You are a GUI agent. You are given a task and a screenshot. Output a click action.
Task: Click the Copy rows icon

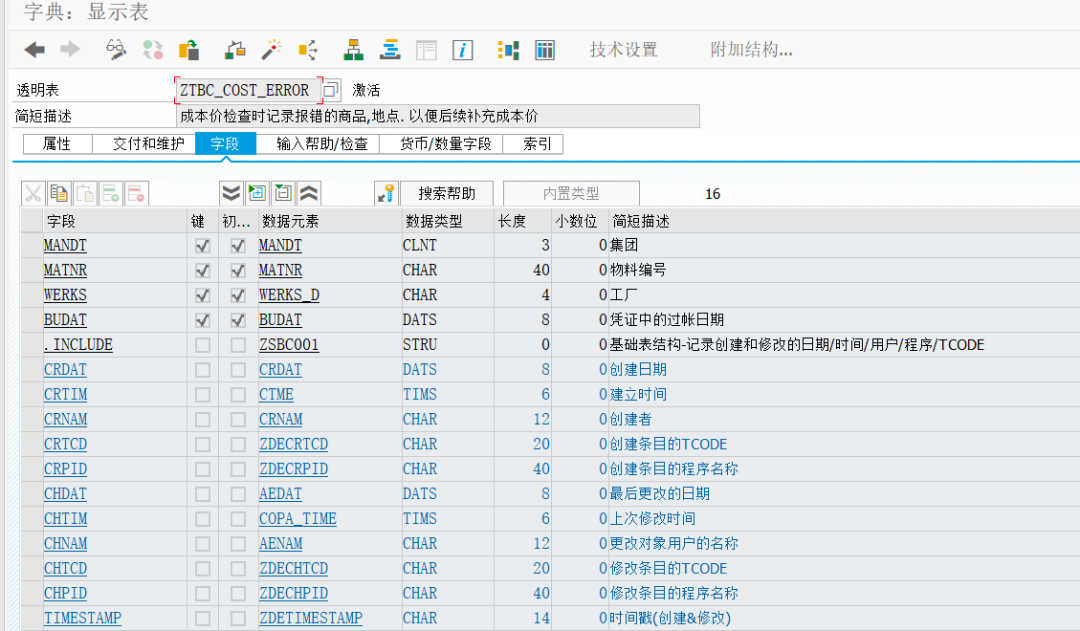coord(59,194)
